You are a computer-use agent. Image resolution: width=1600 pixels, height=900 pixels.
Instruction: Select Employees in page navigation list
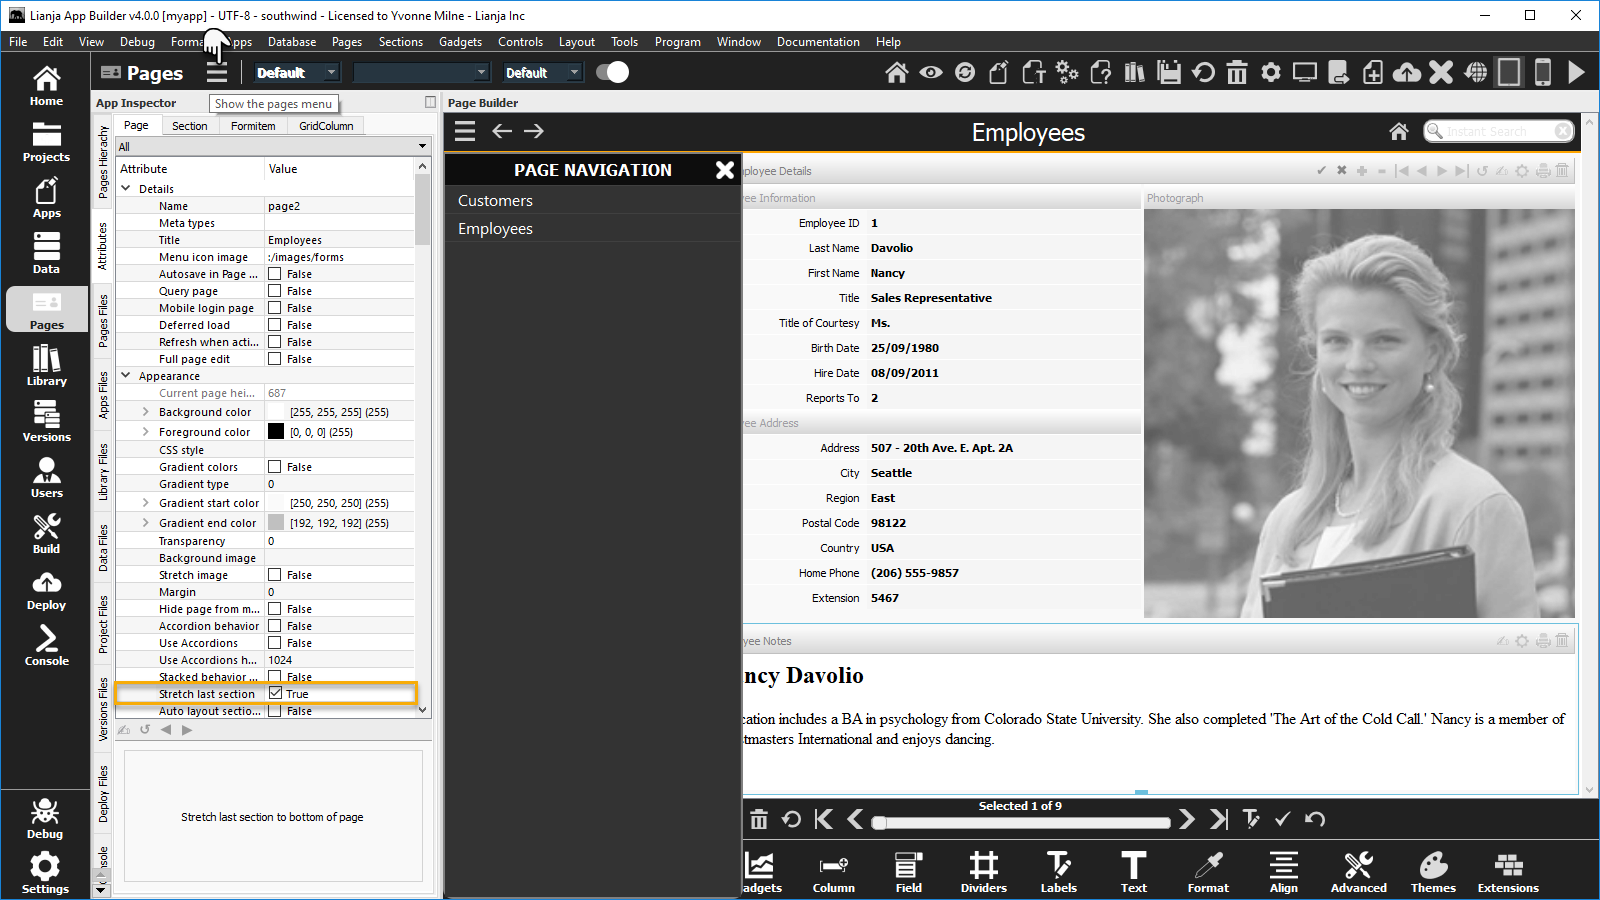[495, 229]
